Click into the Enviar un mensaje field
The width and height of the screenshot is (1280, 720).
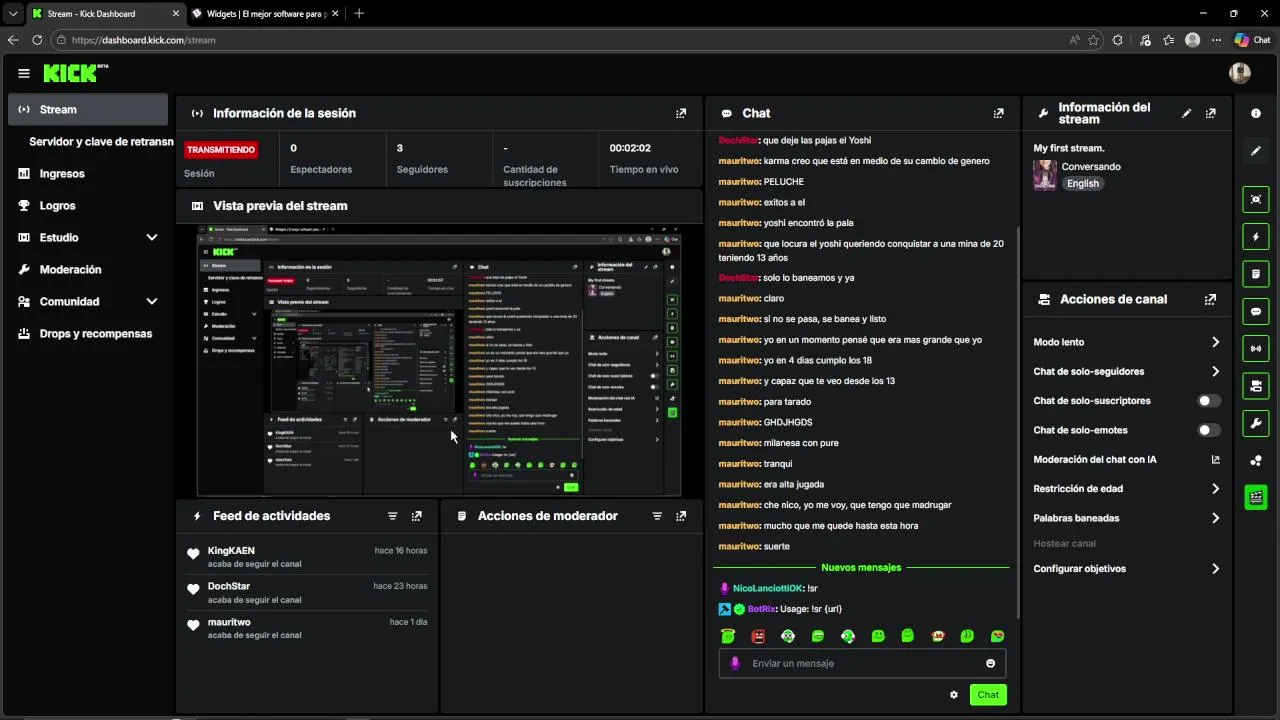coord(862,663)
